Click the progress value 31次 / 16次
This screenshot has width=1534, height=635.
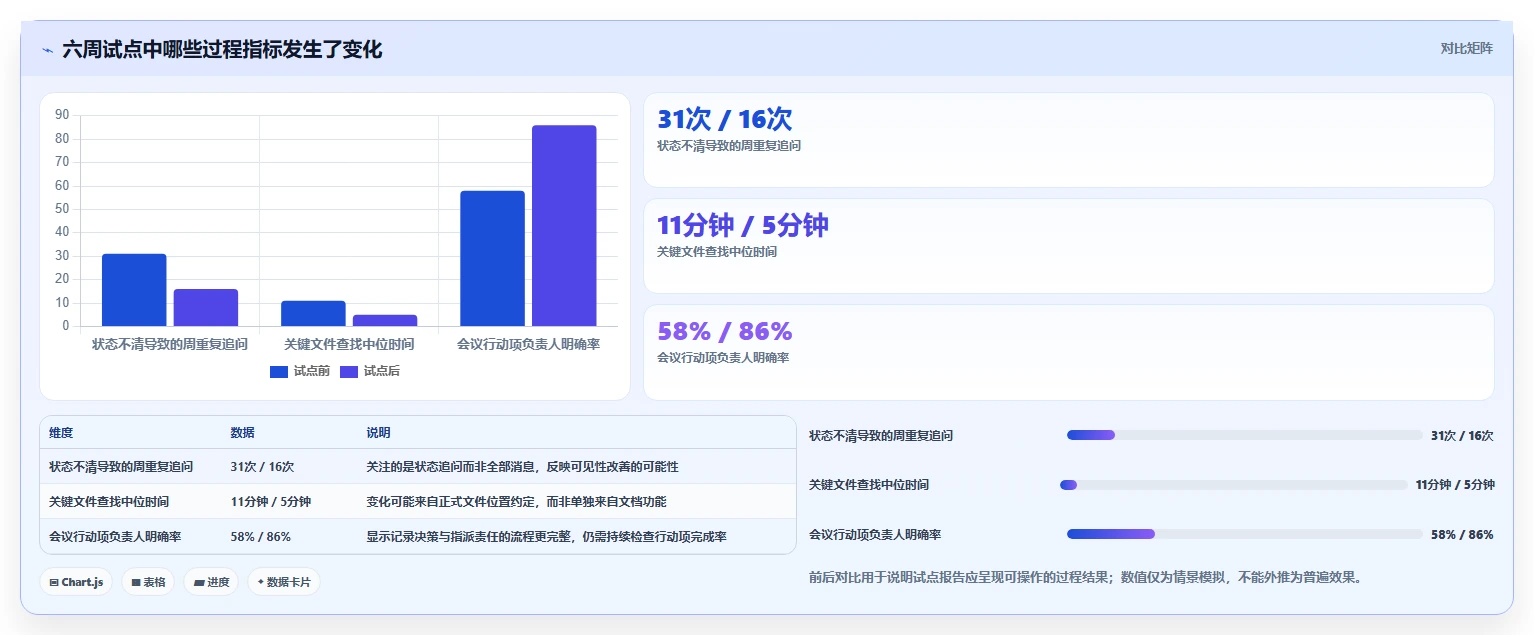click(1462, 436)
